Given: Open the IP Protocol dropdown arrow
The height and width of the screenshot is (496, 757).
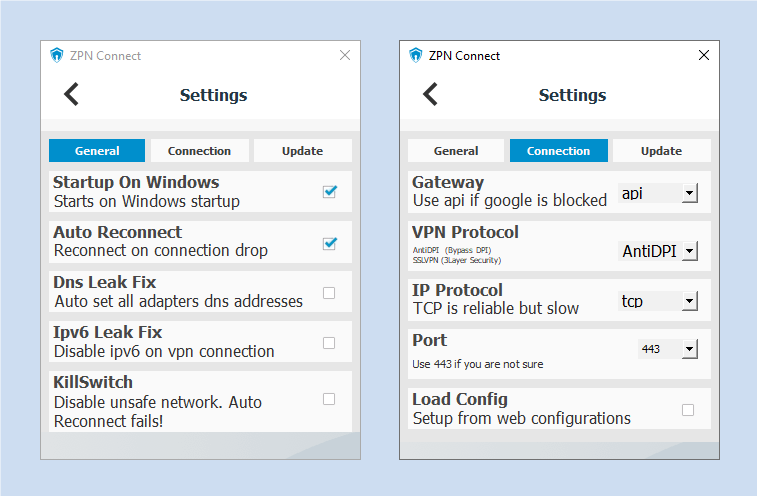Looking at the screenshot, I should click(x=690, y=301).
